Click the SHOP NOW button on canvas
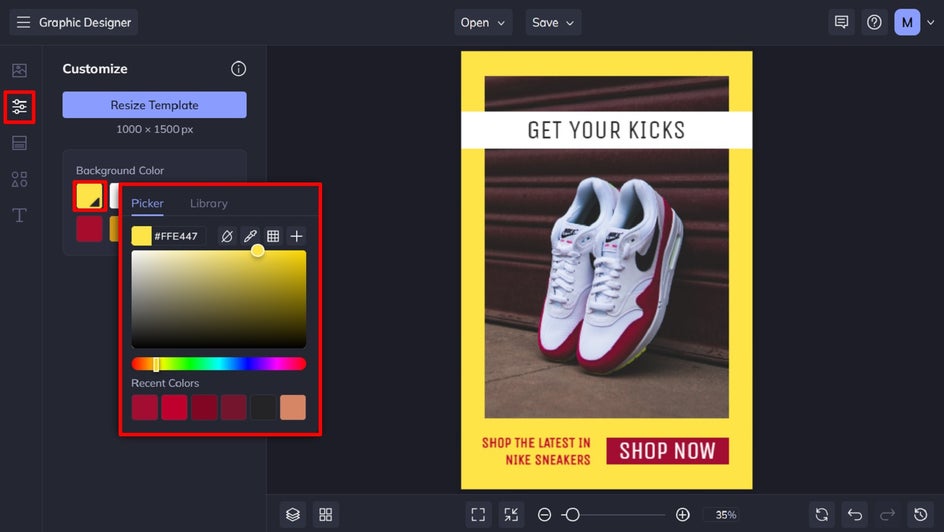This screenshot has width=944, height=532. click(668, 451)
